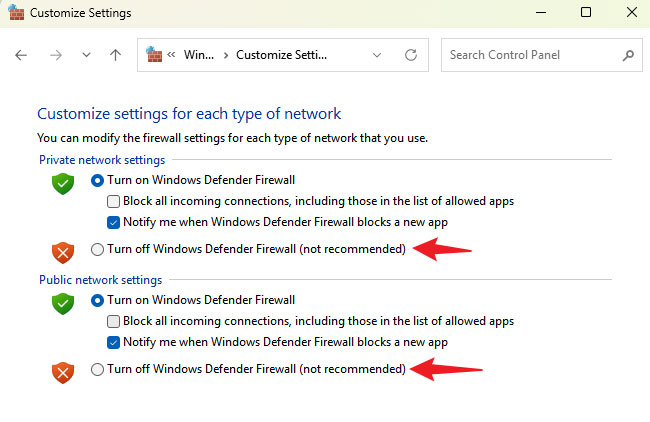Screen dimensions: 650x422
Task: Open the Win... breadcrumb item
Action: (199, 55)
